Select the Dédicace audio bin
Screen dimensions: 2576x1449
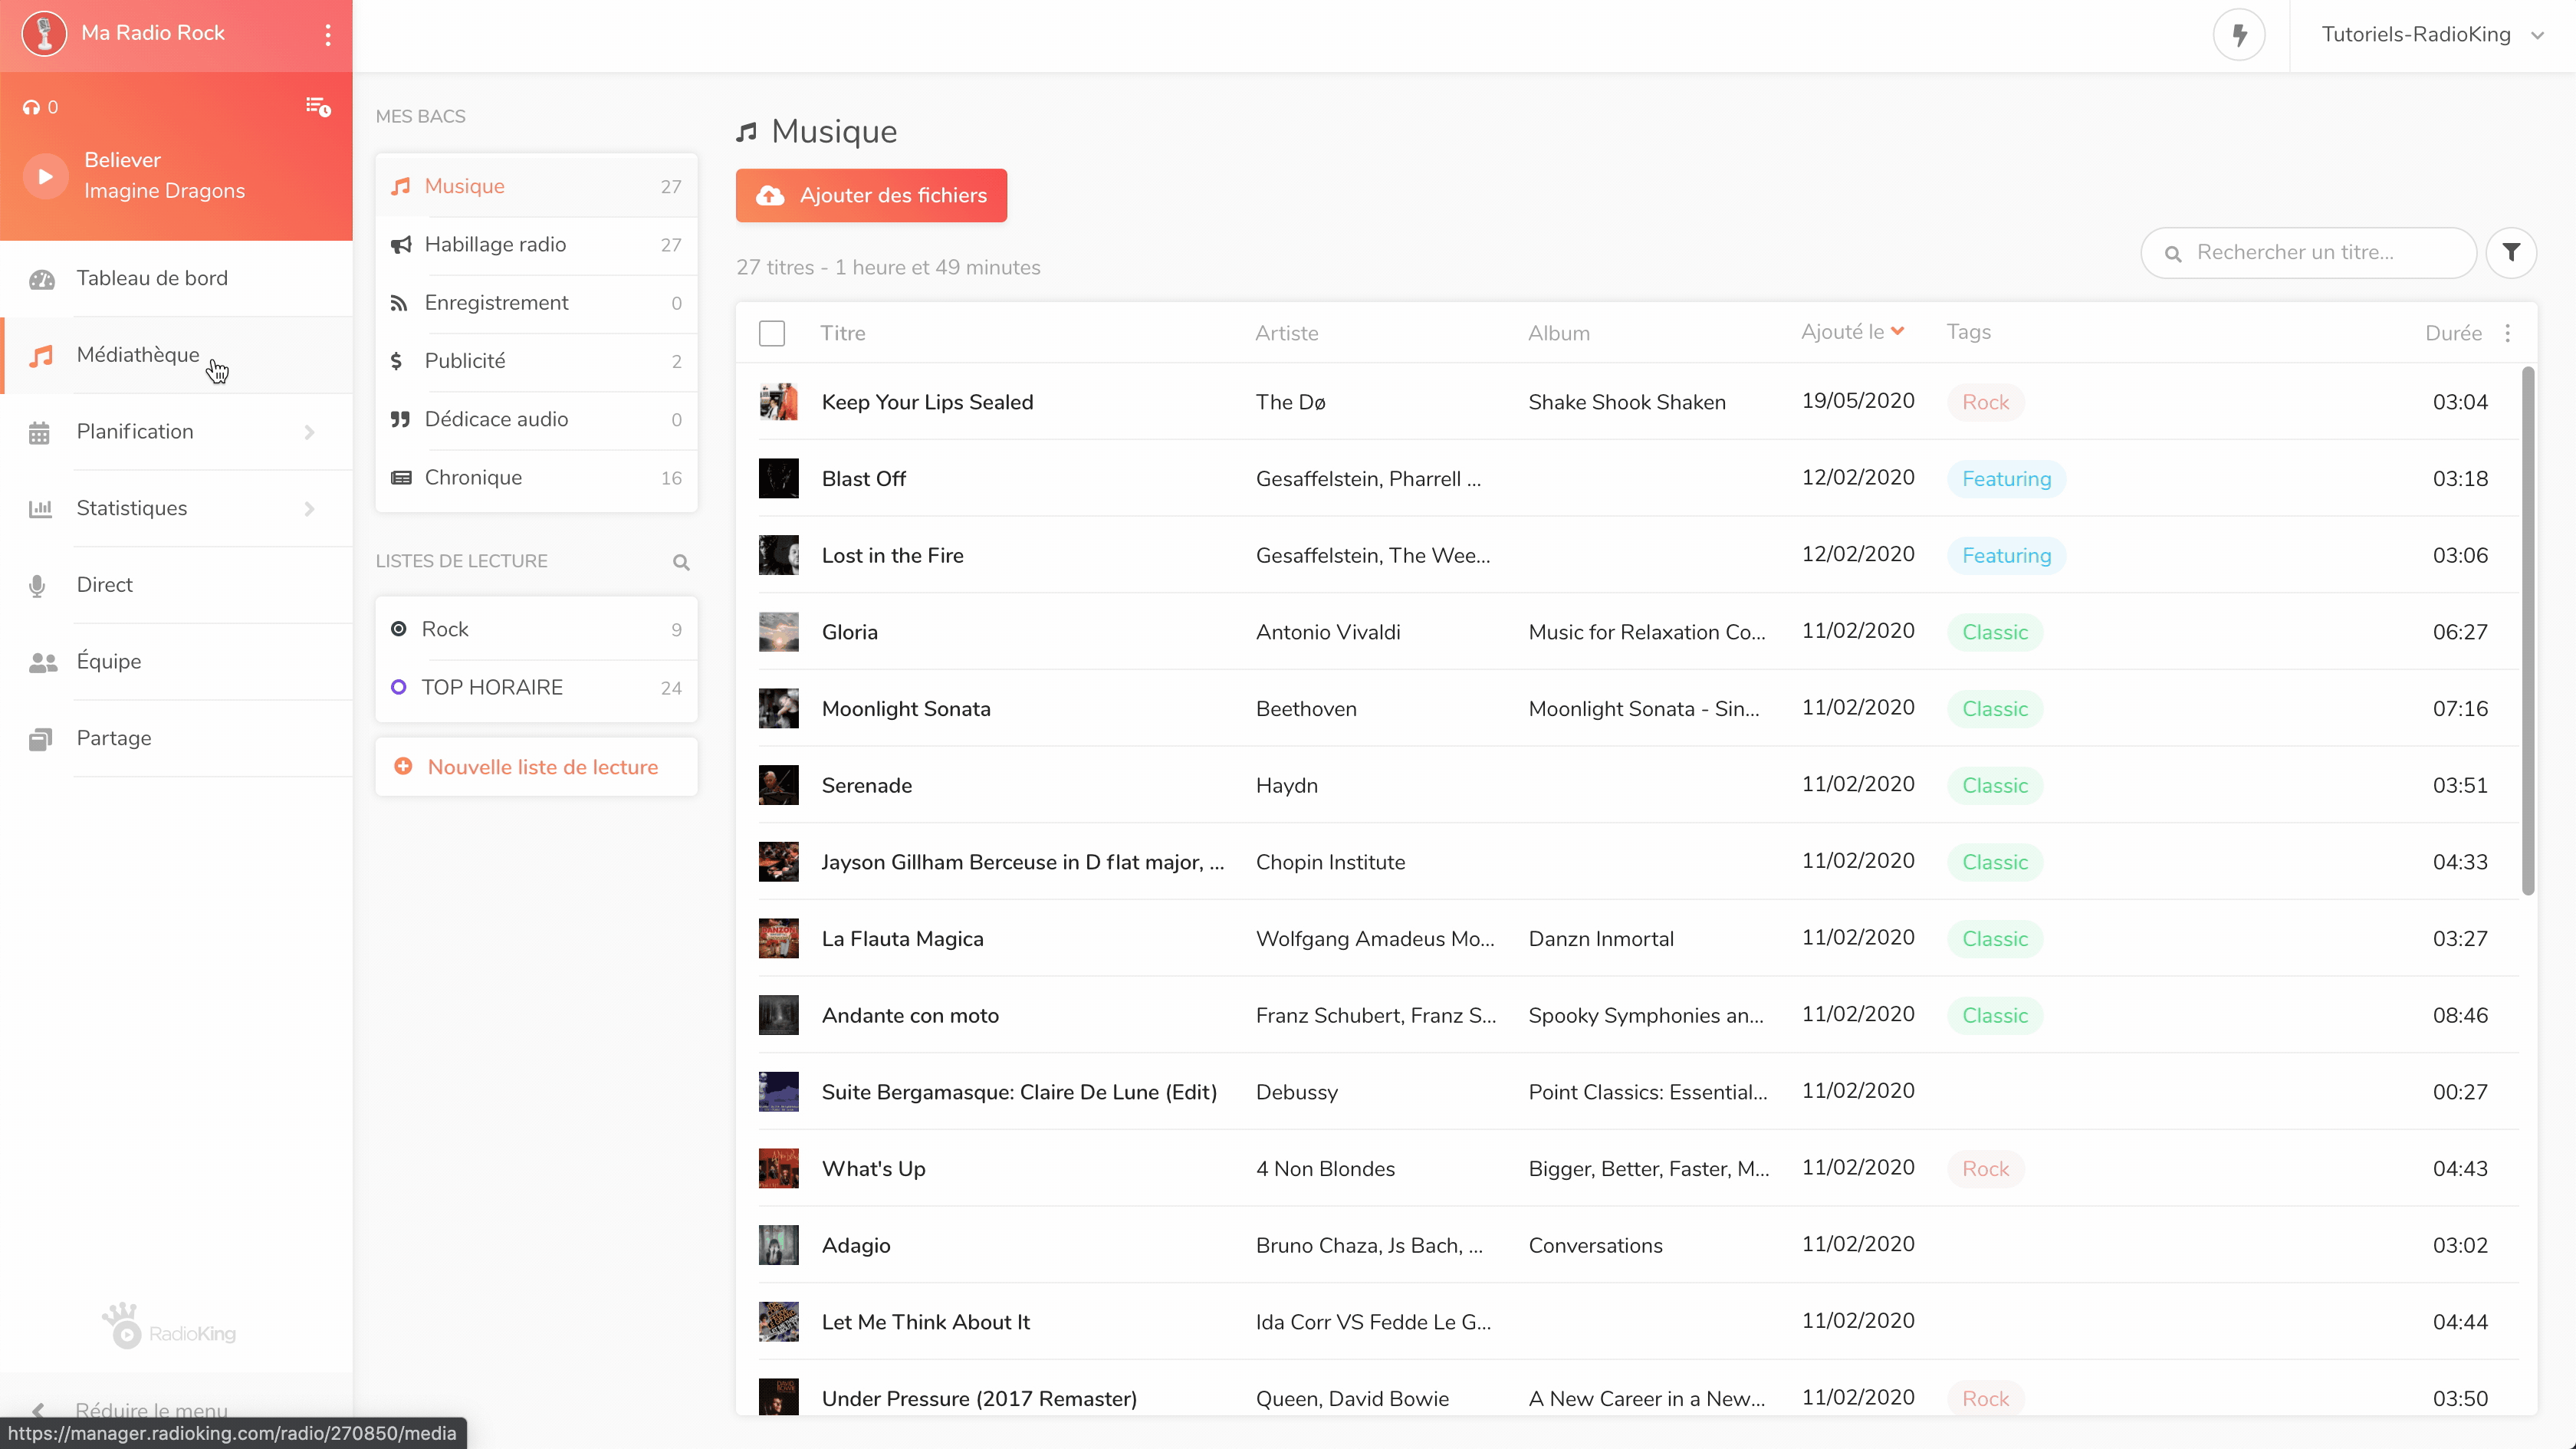click(x=536, y=420)
